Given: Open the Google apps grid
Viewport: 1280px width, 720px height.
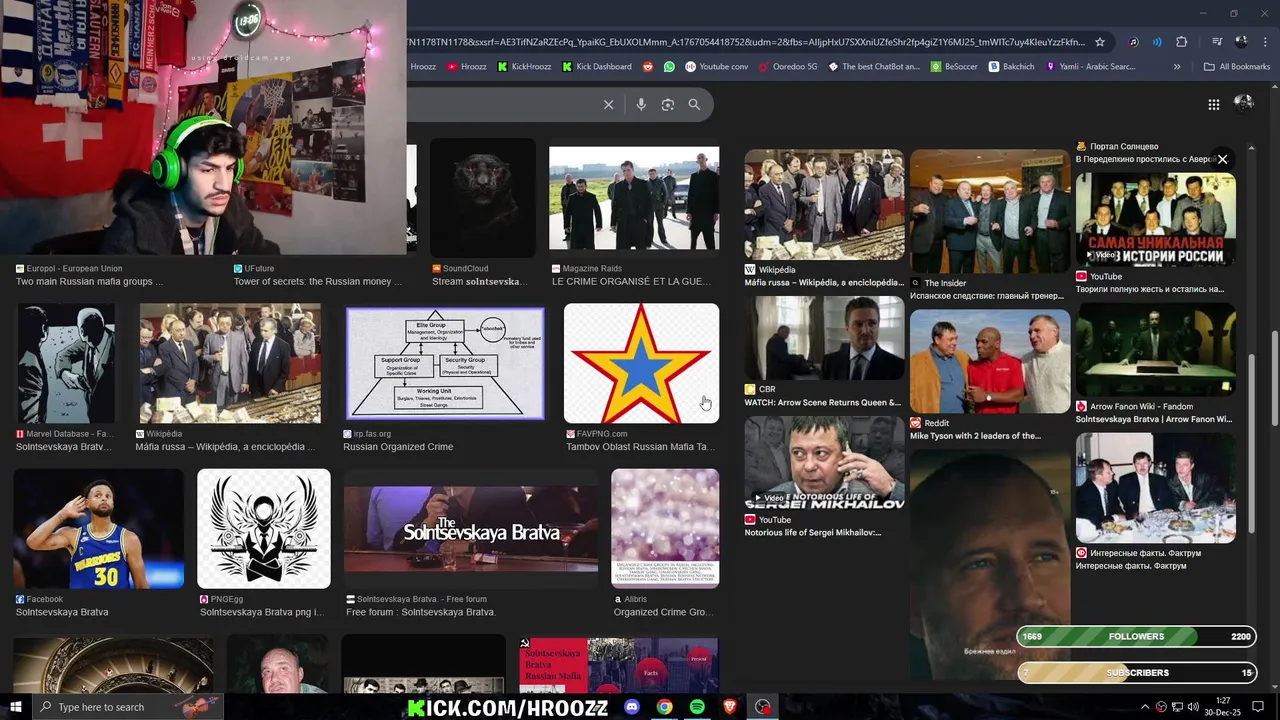Looking at the screenshot, I should click(1213, 104).
